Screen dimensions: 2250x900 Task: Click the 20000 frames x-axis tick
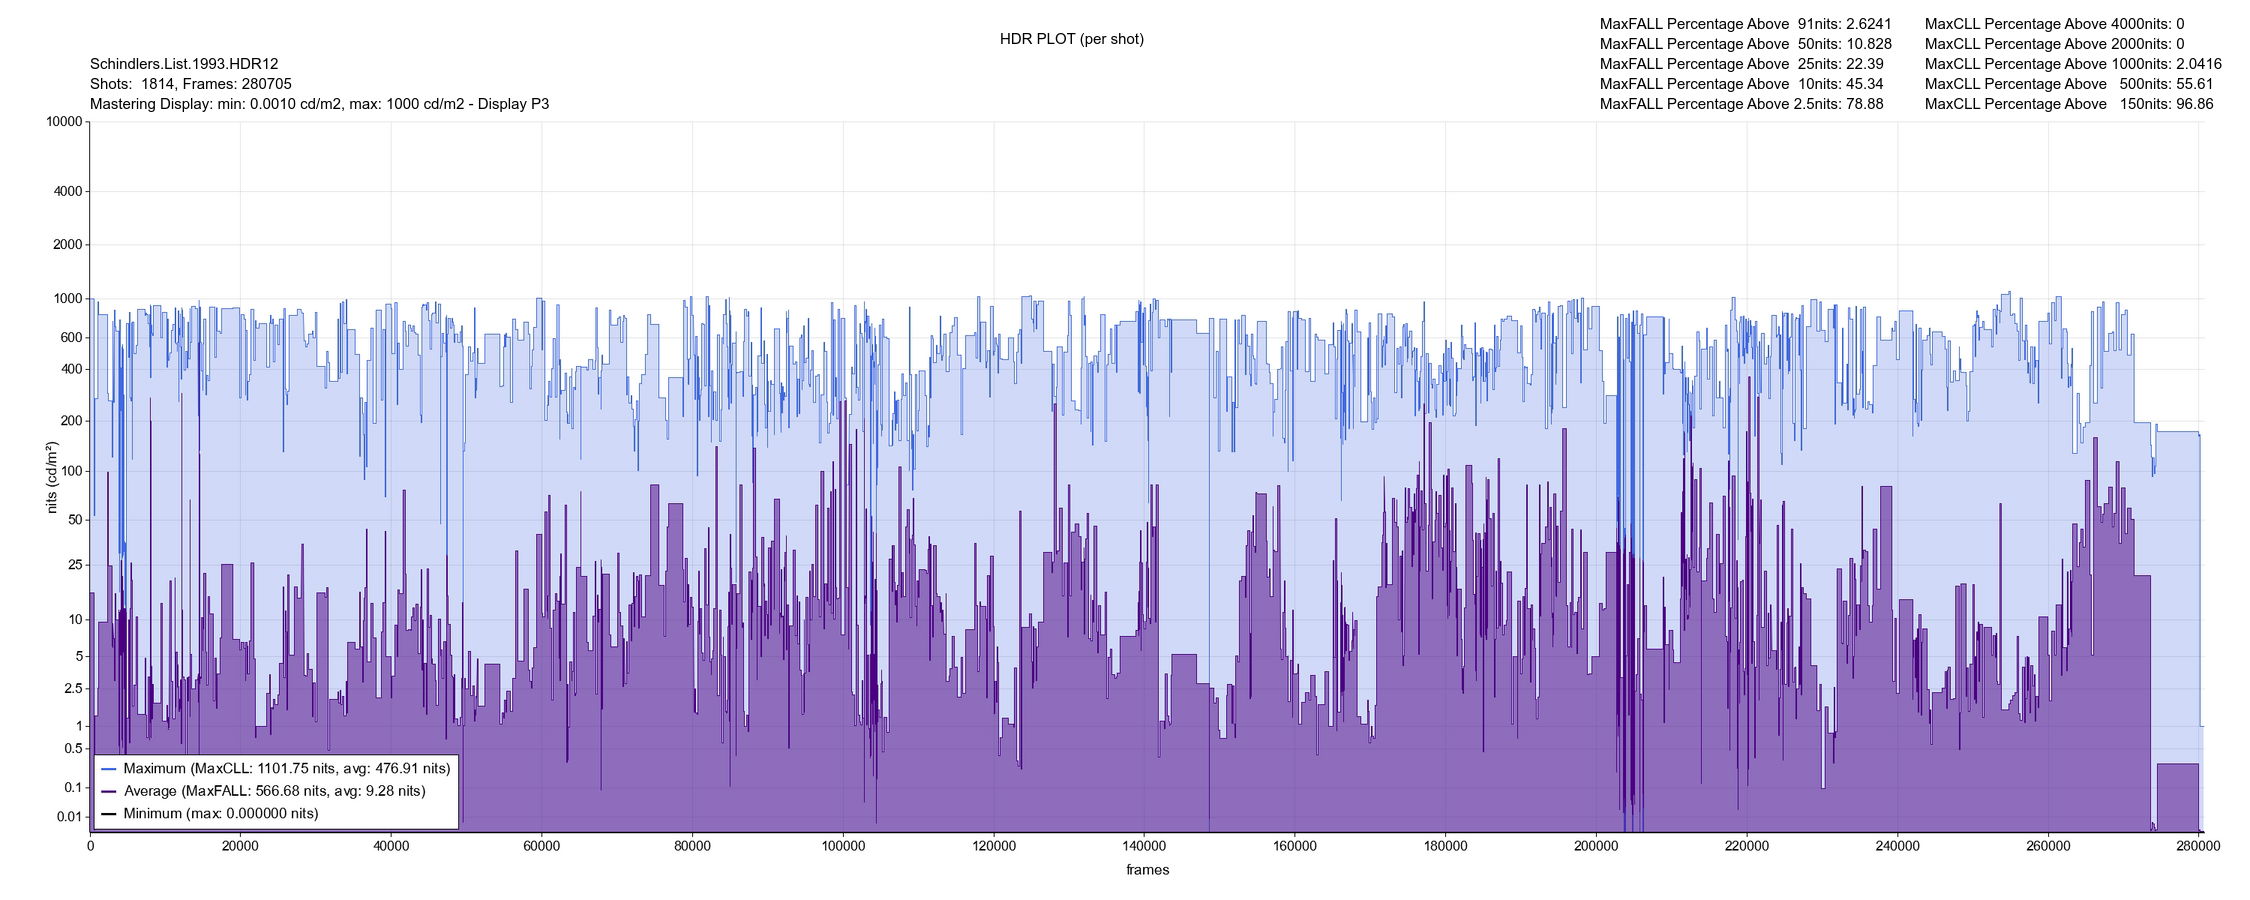(x=240, y=846)
